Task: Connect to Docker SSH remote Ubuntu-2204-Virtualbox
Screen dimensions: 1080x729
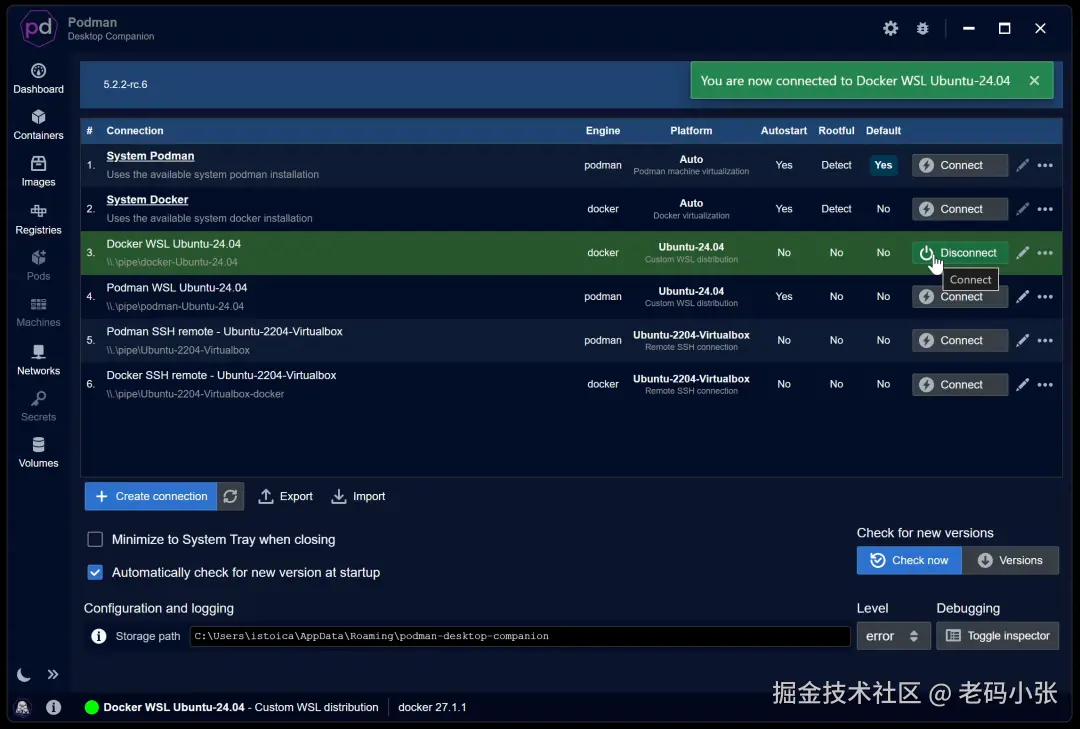Action: point(959,384)
